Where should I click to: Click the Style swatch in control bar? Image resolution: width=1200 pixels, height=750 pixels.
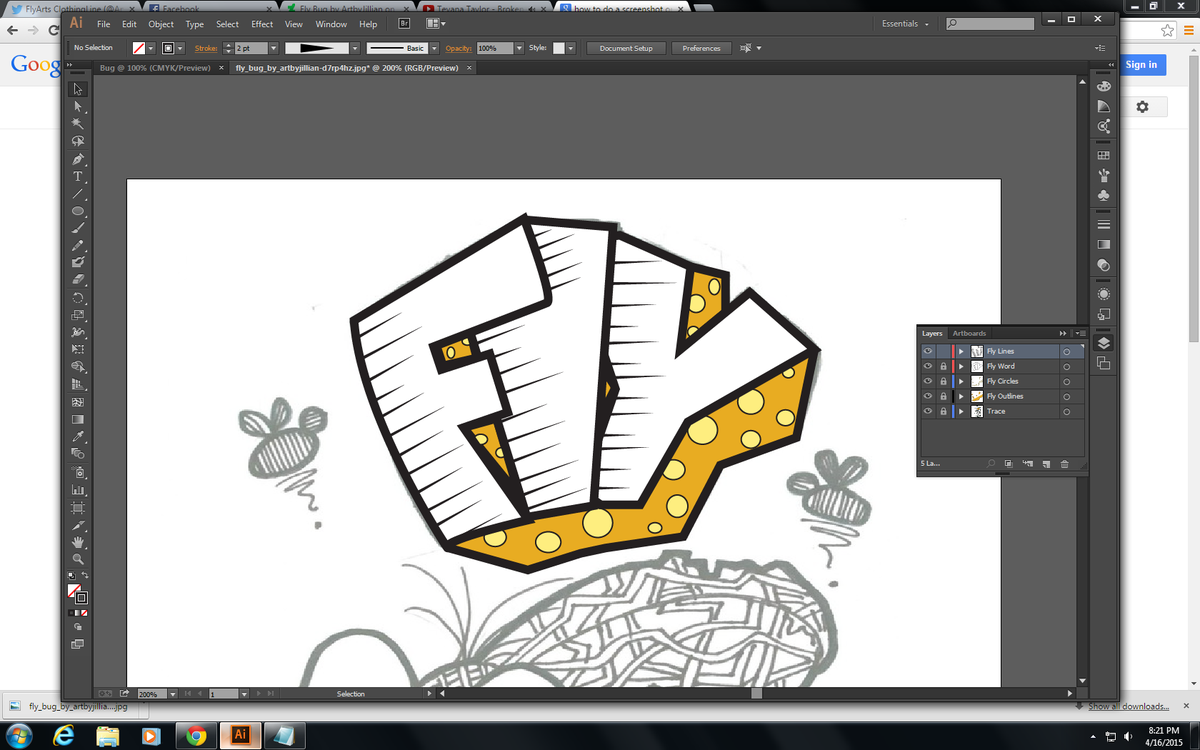coord(559,48)
